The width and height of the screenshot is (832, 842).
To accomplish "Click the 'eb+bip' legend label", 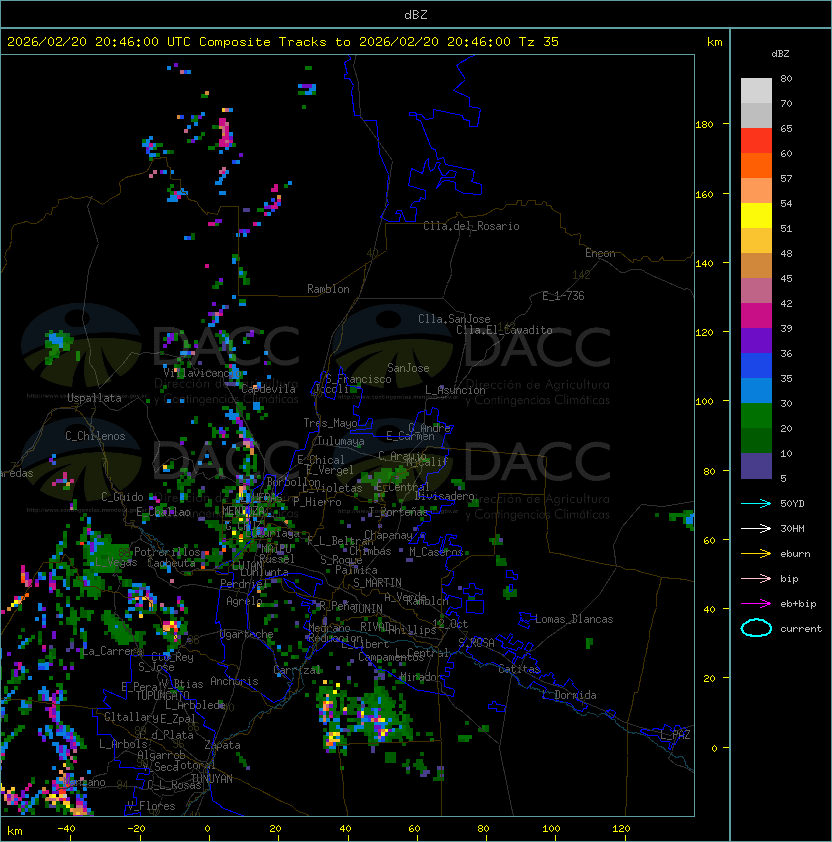I will pyautogui.click(x=798, y=604).
